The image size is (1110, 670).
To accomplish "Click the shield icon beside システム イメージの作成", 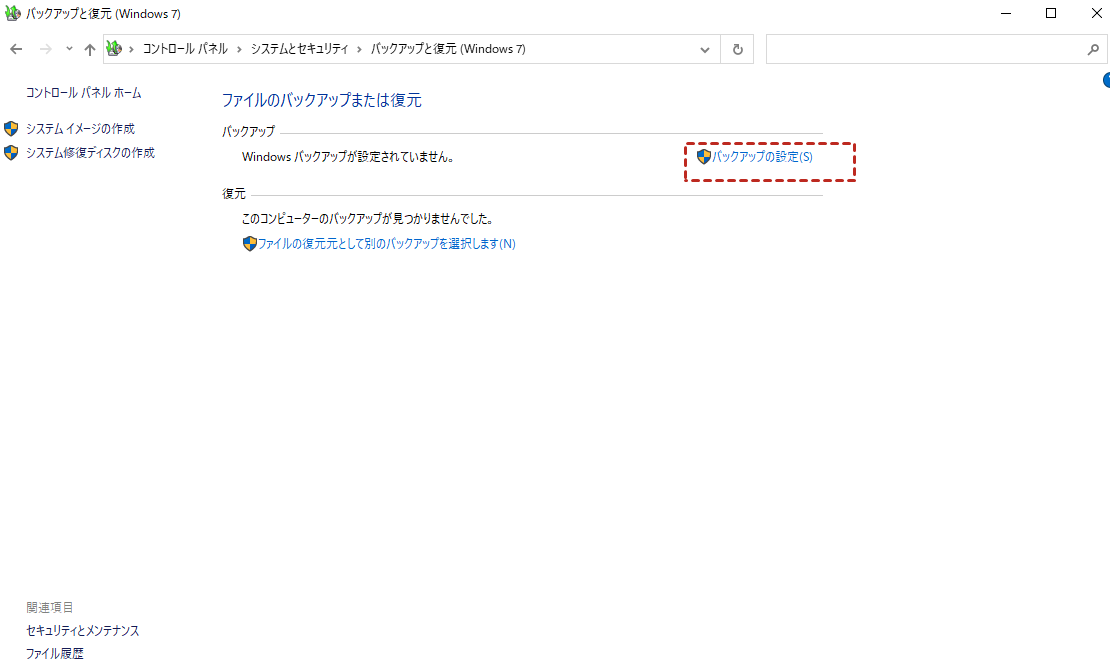I will tap(11, 128).
